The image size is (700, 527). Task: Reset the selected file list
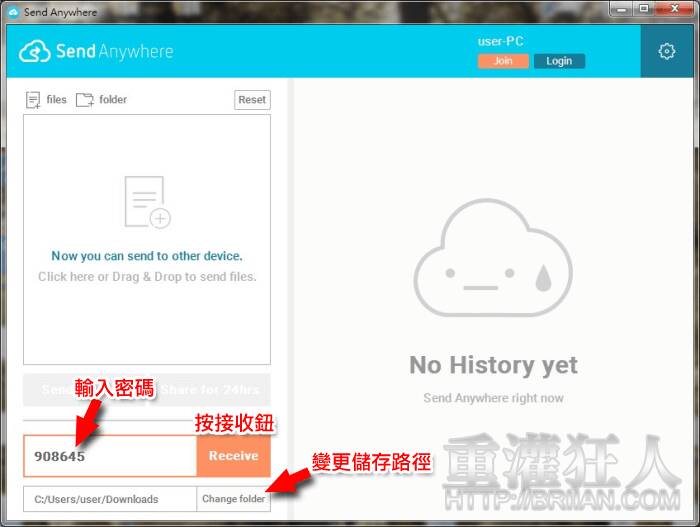(252, 100)
